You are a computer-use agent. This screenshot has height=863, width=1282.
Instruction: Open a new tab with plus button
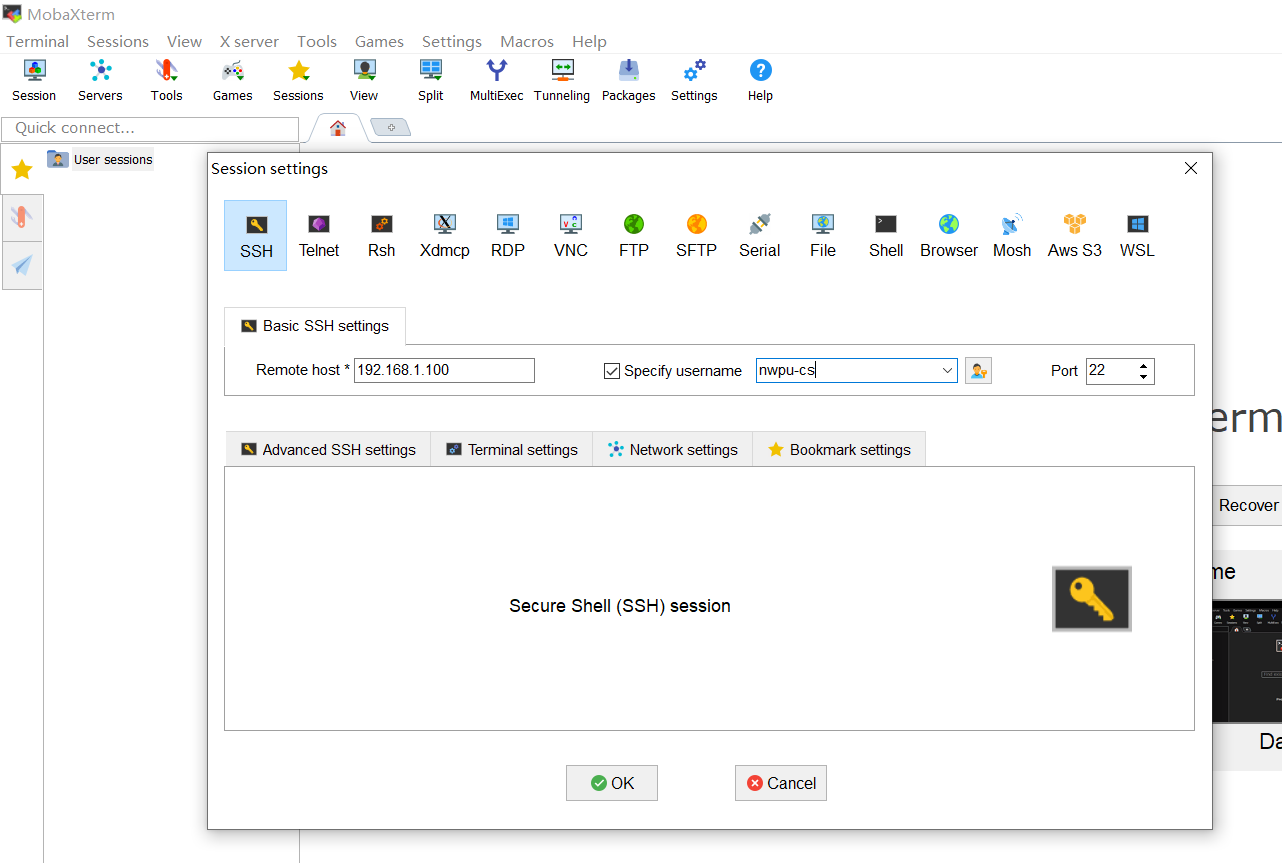click(391, 128)
